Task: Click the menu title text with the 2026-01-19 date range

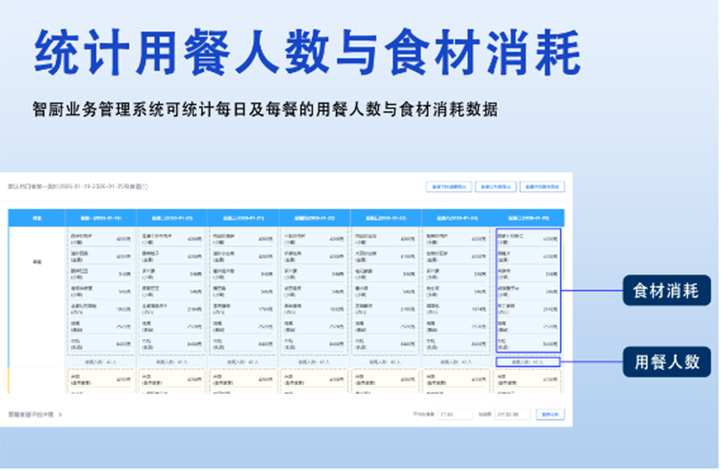Action: (x=78, y=187)
